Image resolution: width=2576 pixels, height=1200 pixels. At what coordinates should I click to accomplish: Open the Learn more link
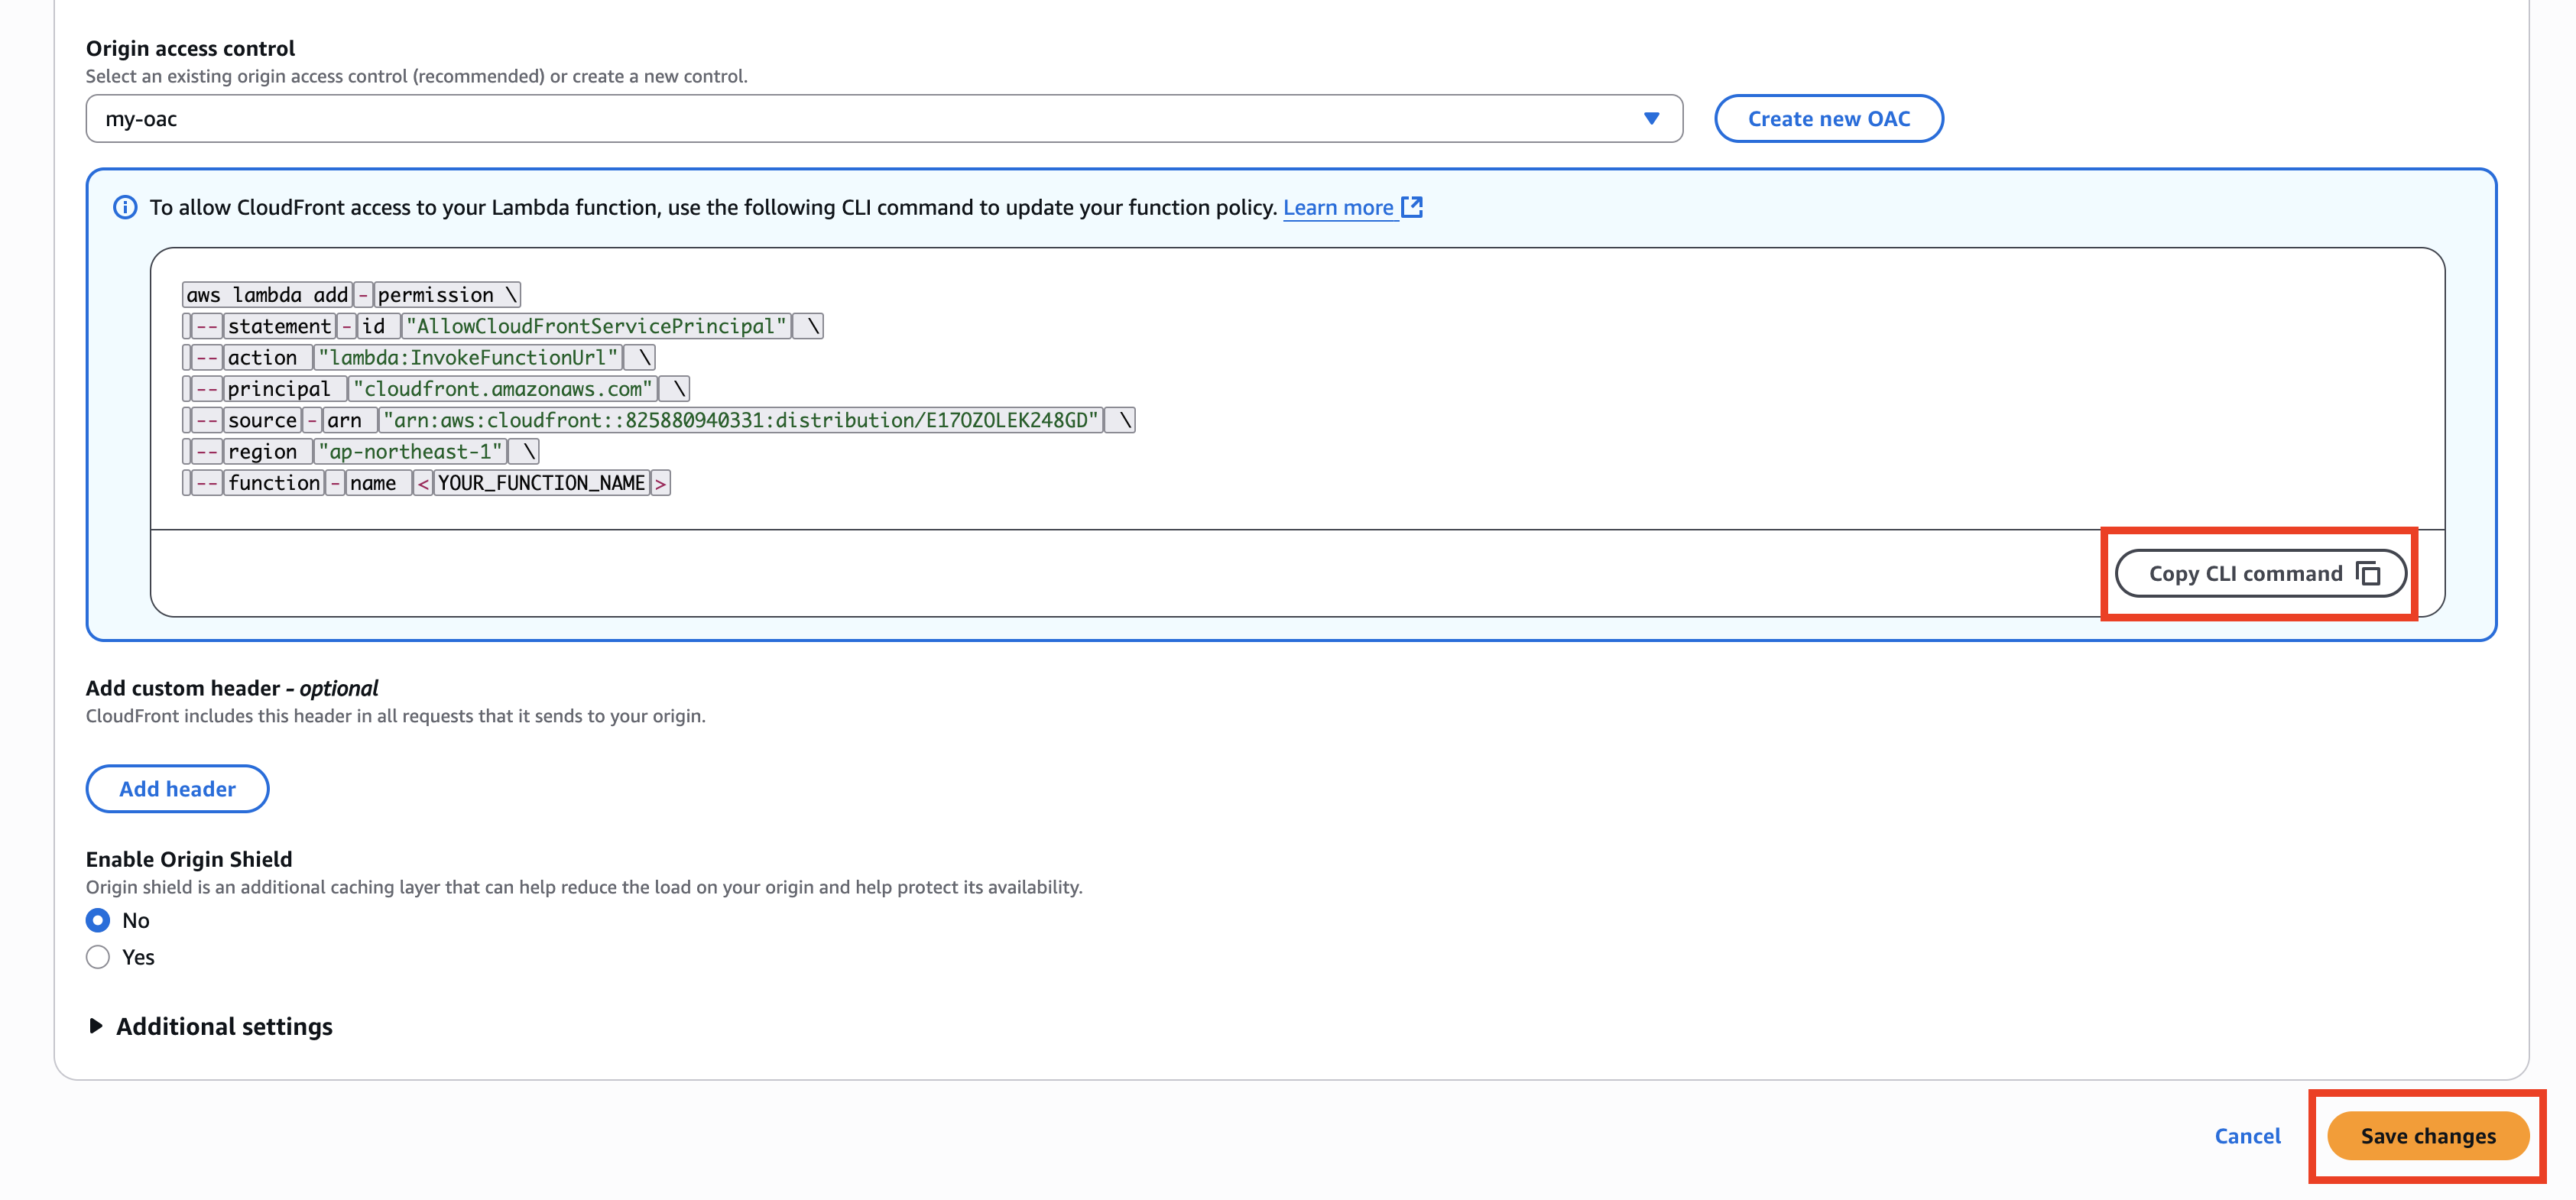1337,207
